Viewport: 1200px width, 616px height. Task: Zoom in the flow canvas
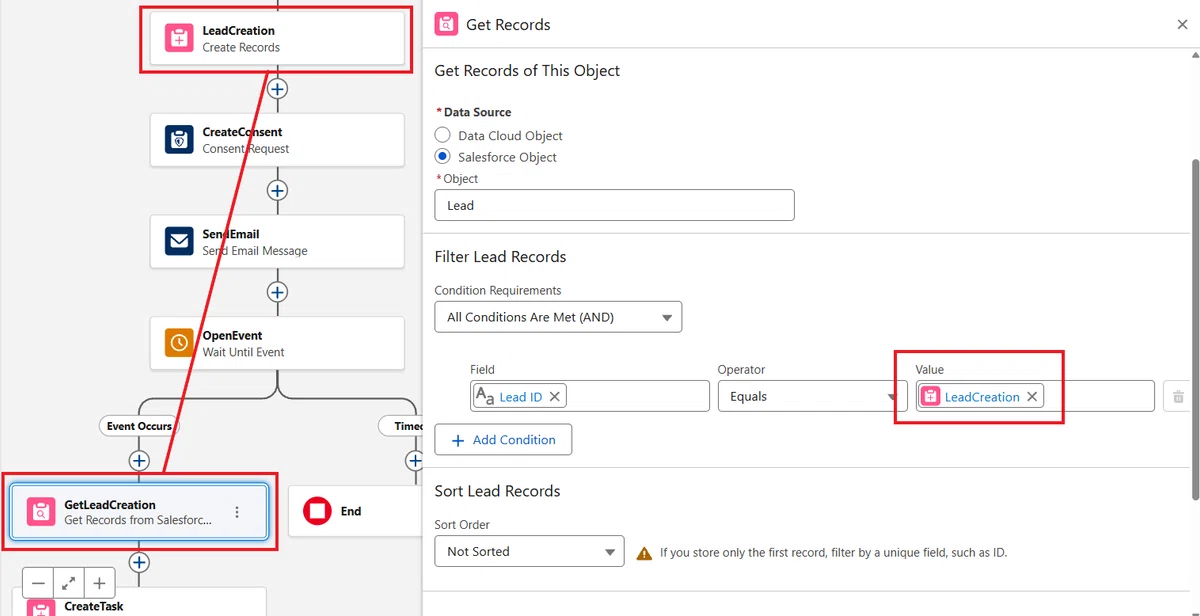[100, 583]
